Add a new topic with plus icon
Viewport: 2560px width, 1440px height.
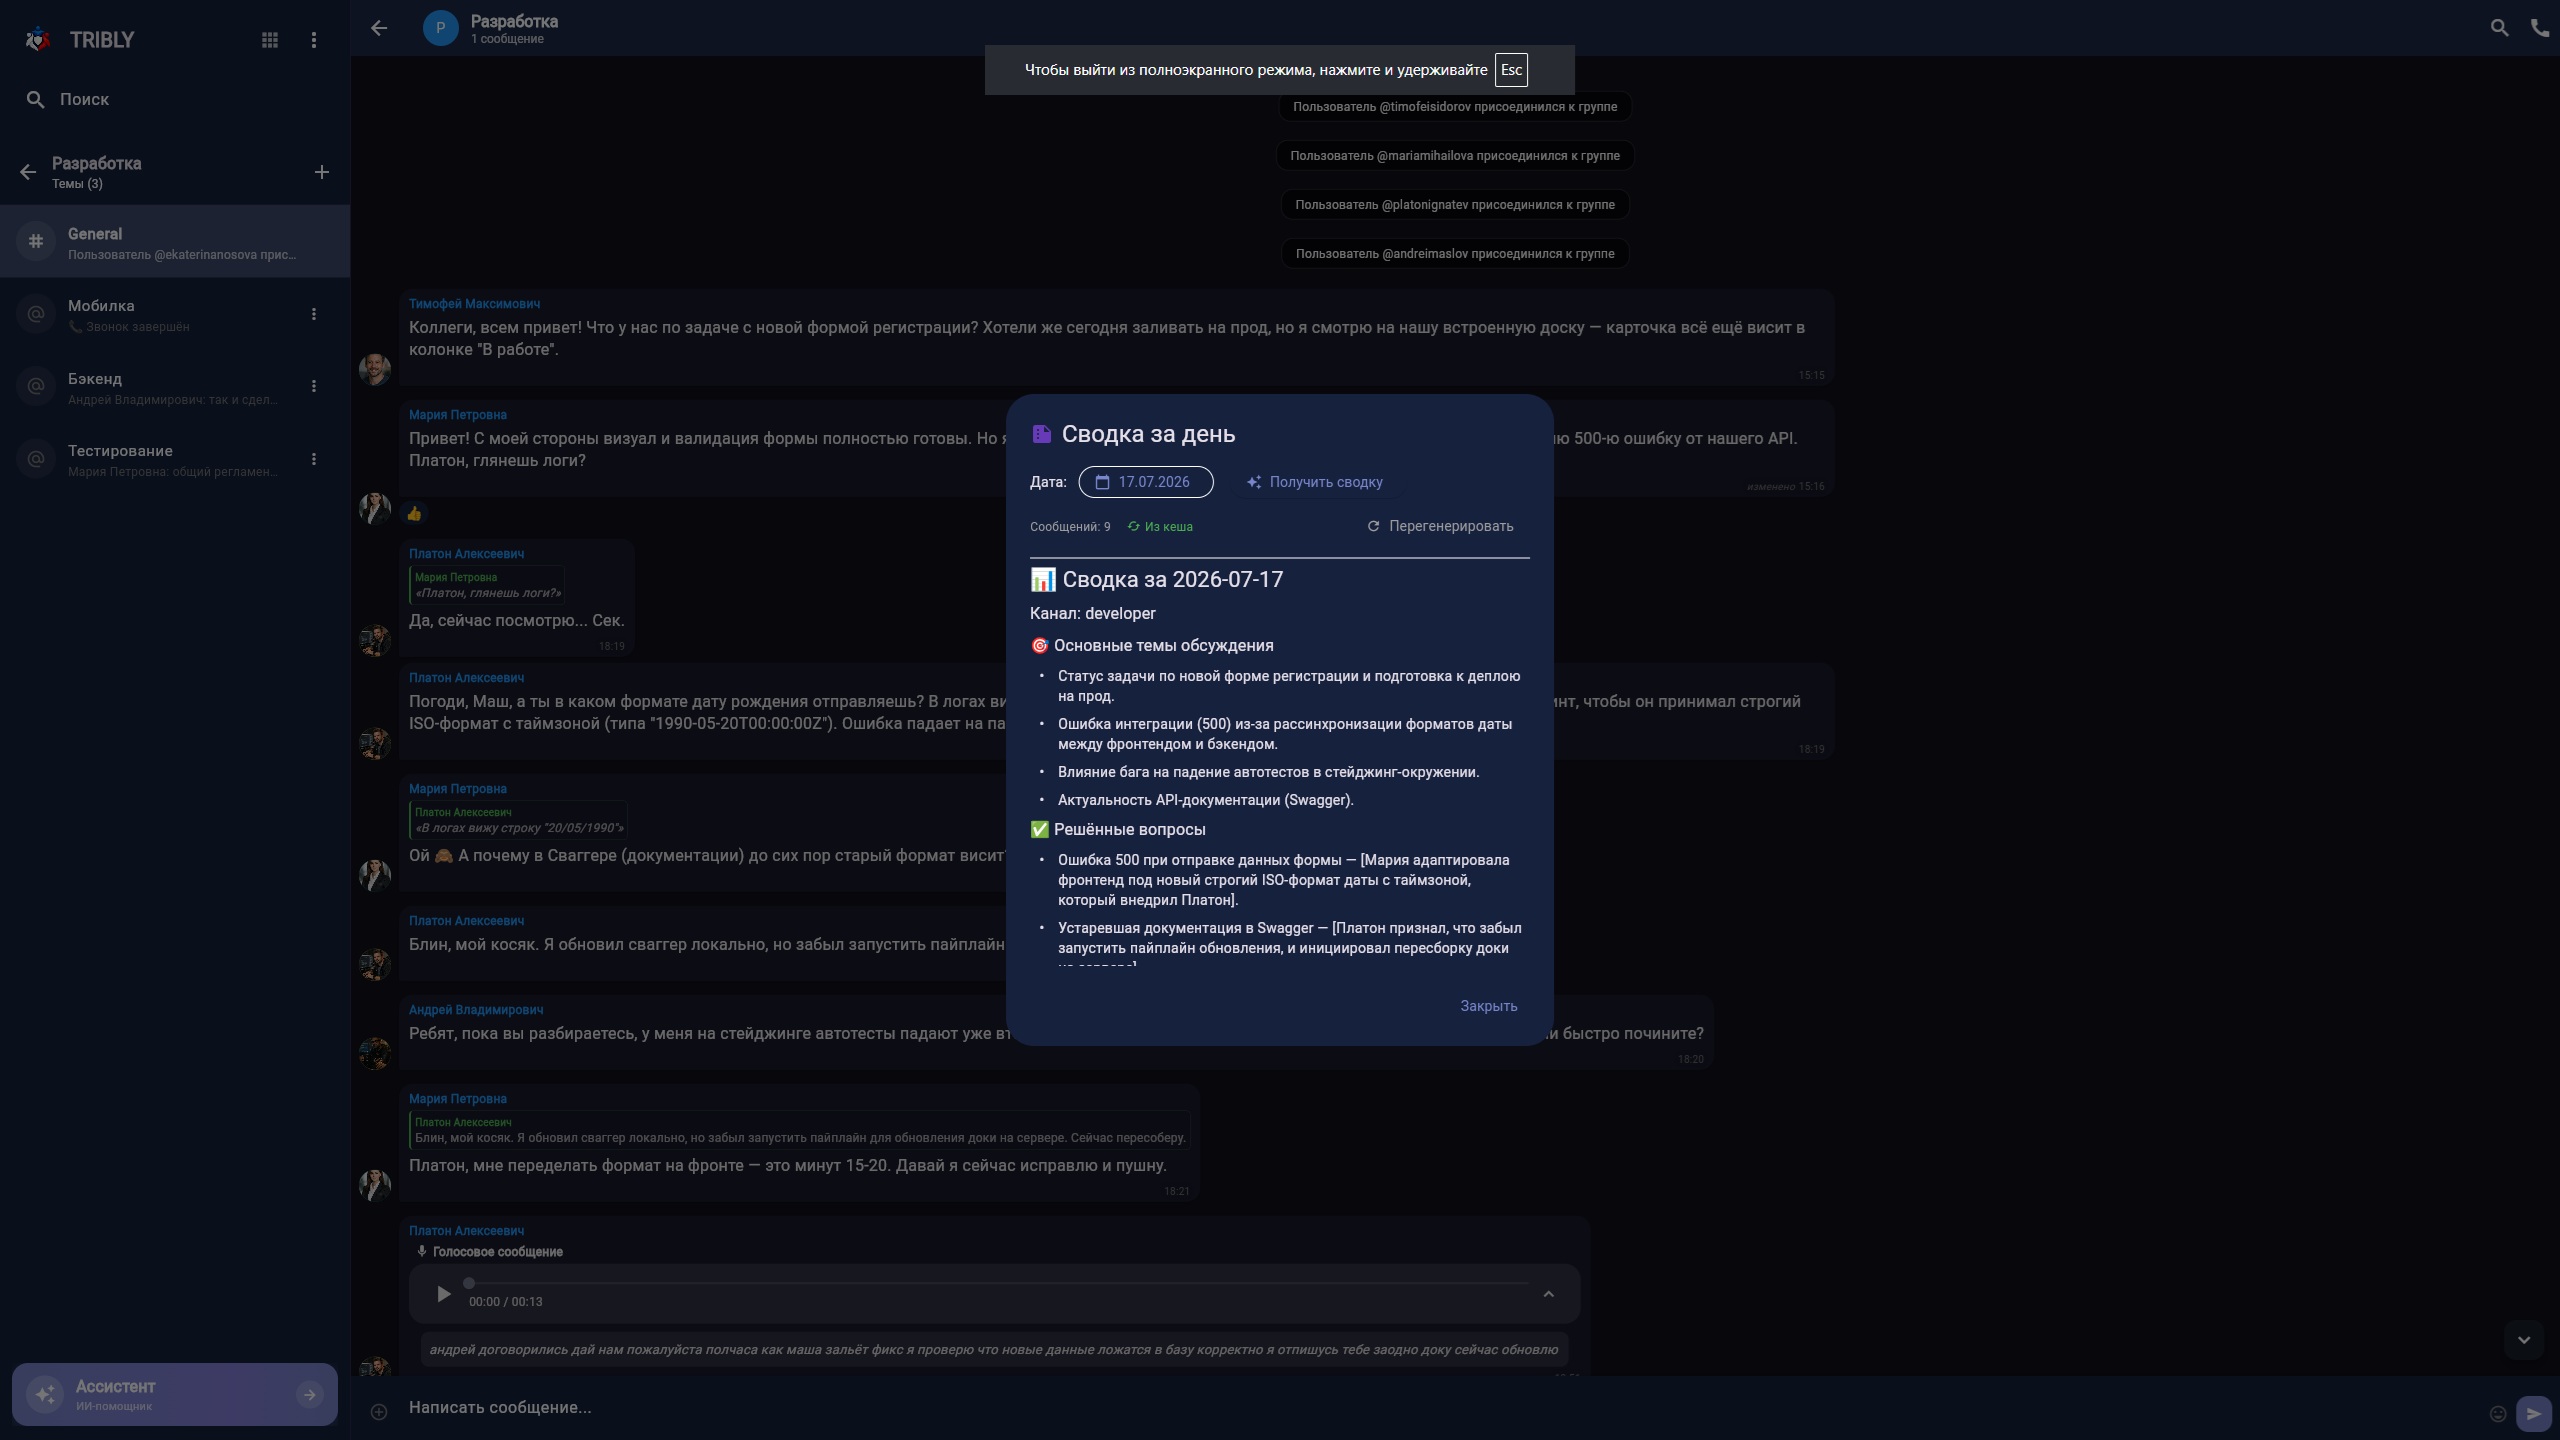point(322,172)
